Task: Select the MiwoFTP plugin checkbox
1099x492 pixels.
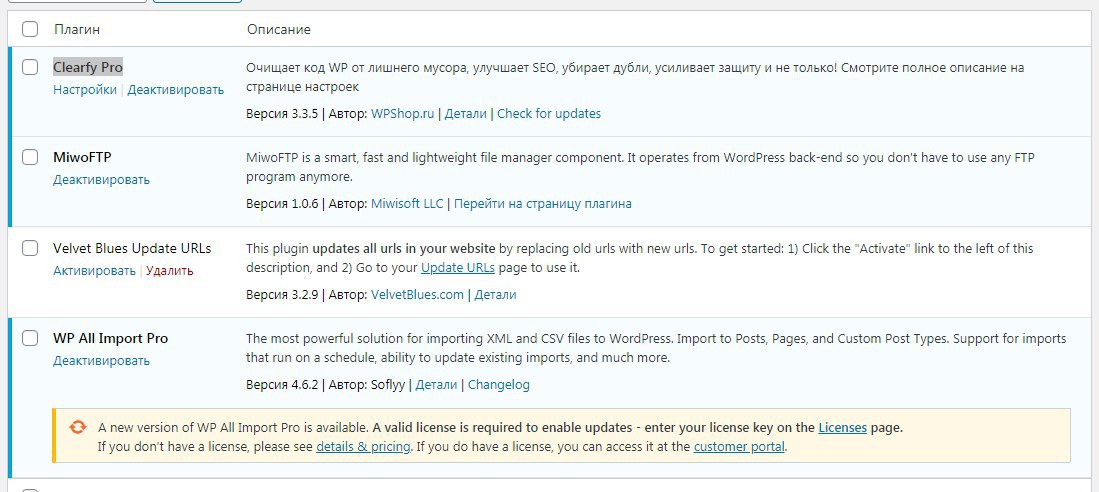Action: (30, 158)
